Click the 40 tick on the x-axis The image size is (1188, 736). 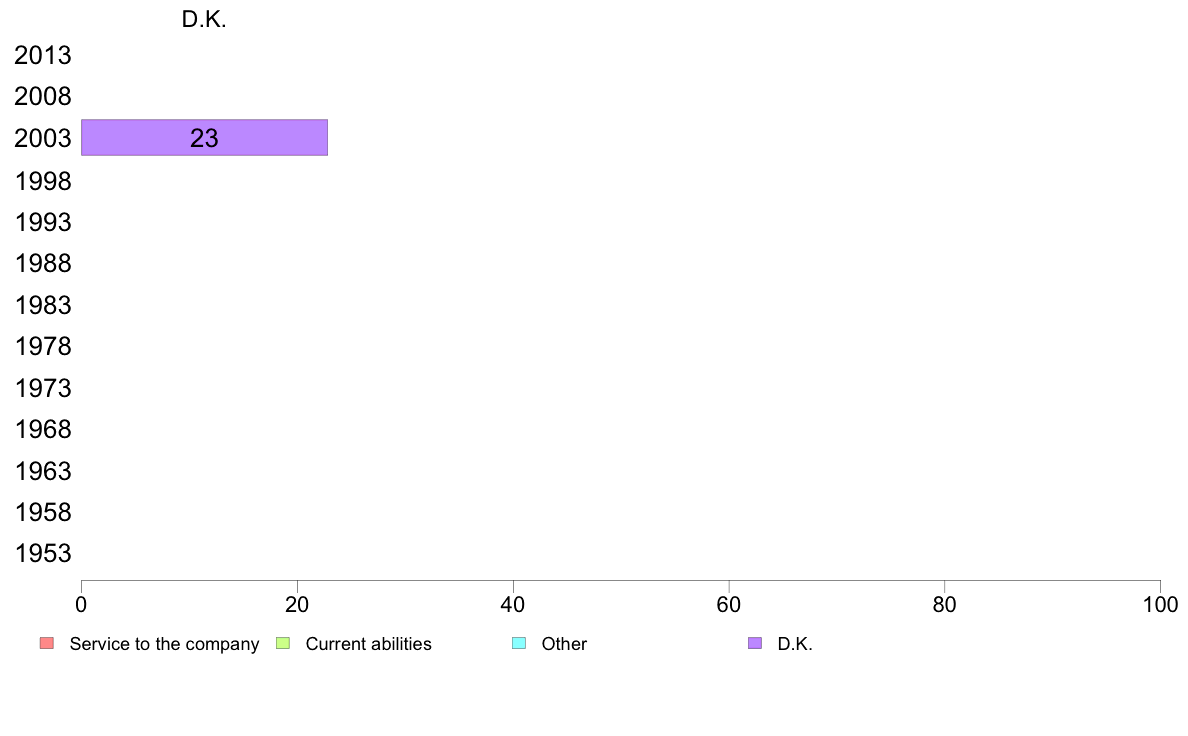point(513,604)
